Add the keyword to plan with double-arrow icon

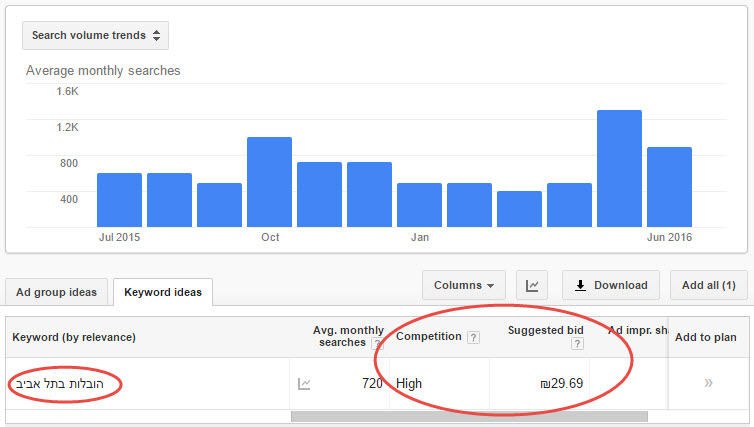pyautogui.click(x=708, y=383)
